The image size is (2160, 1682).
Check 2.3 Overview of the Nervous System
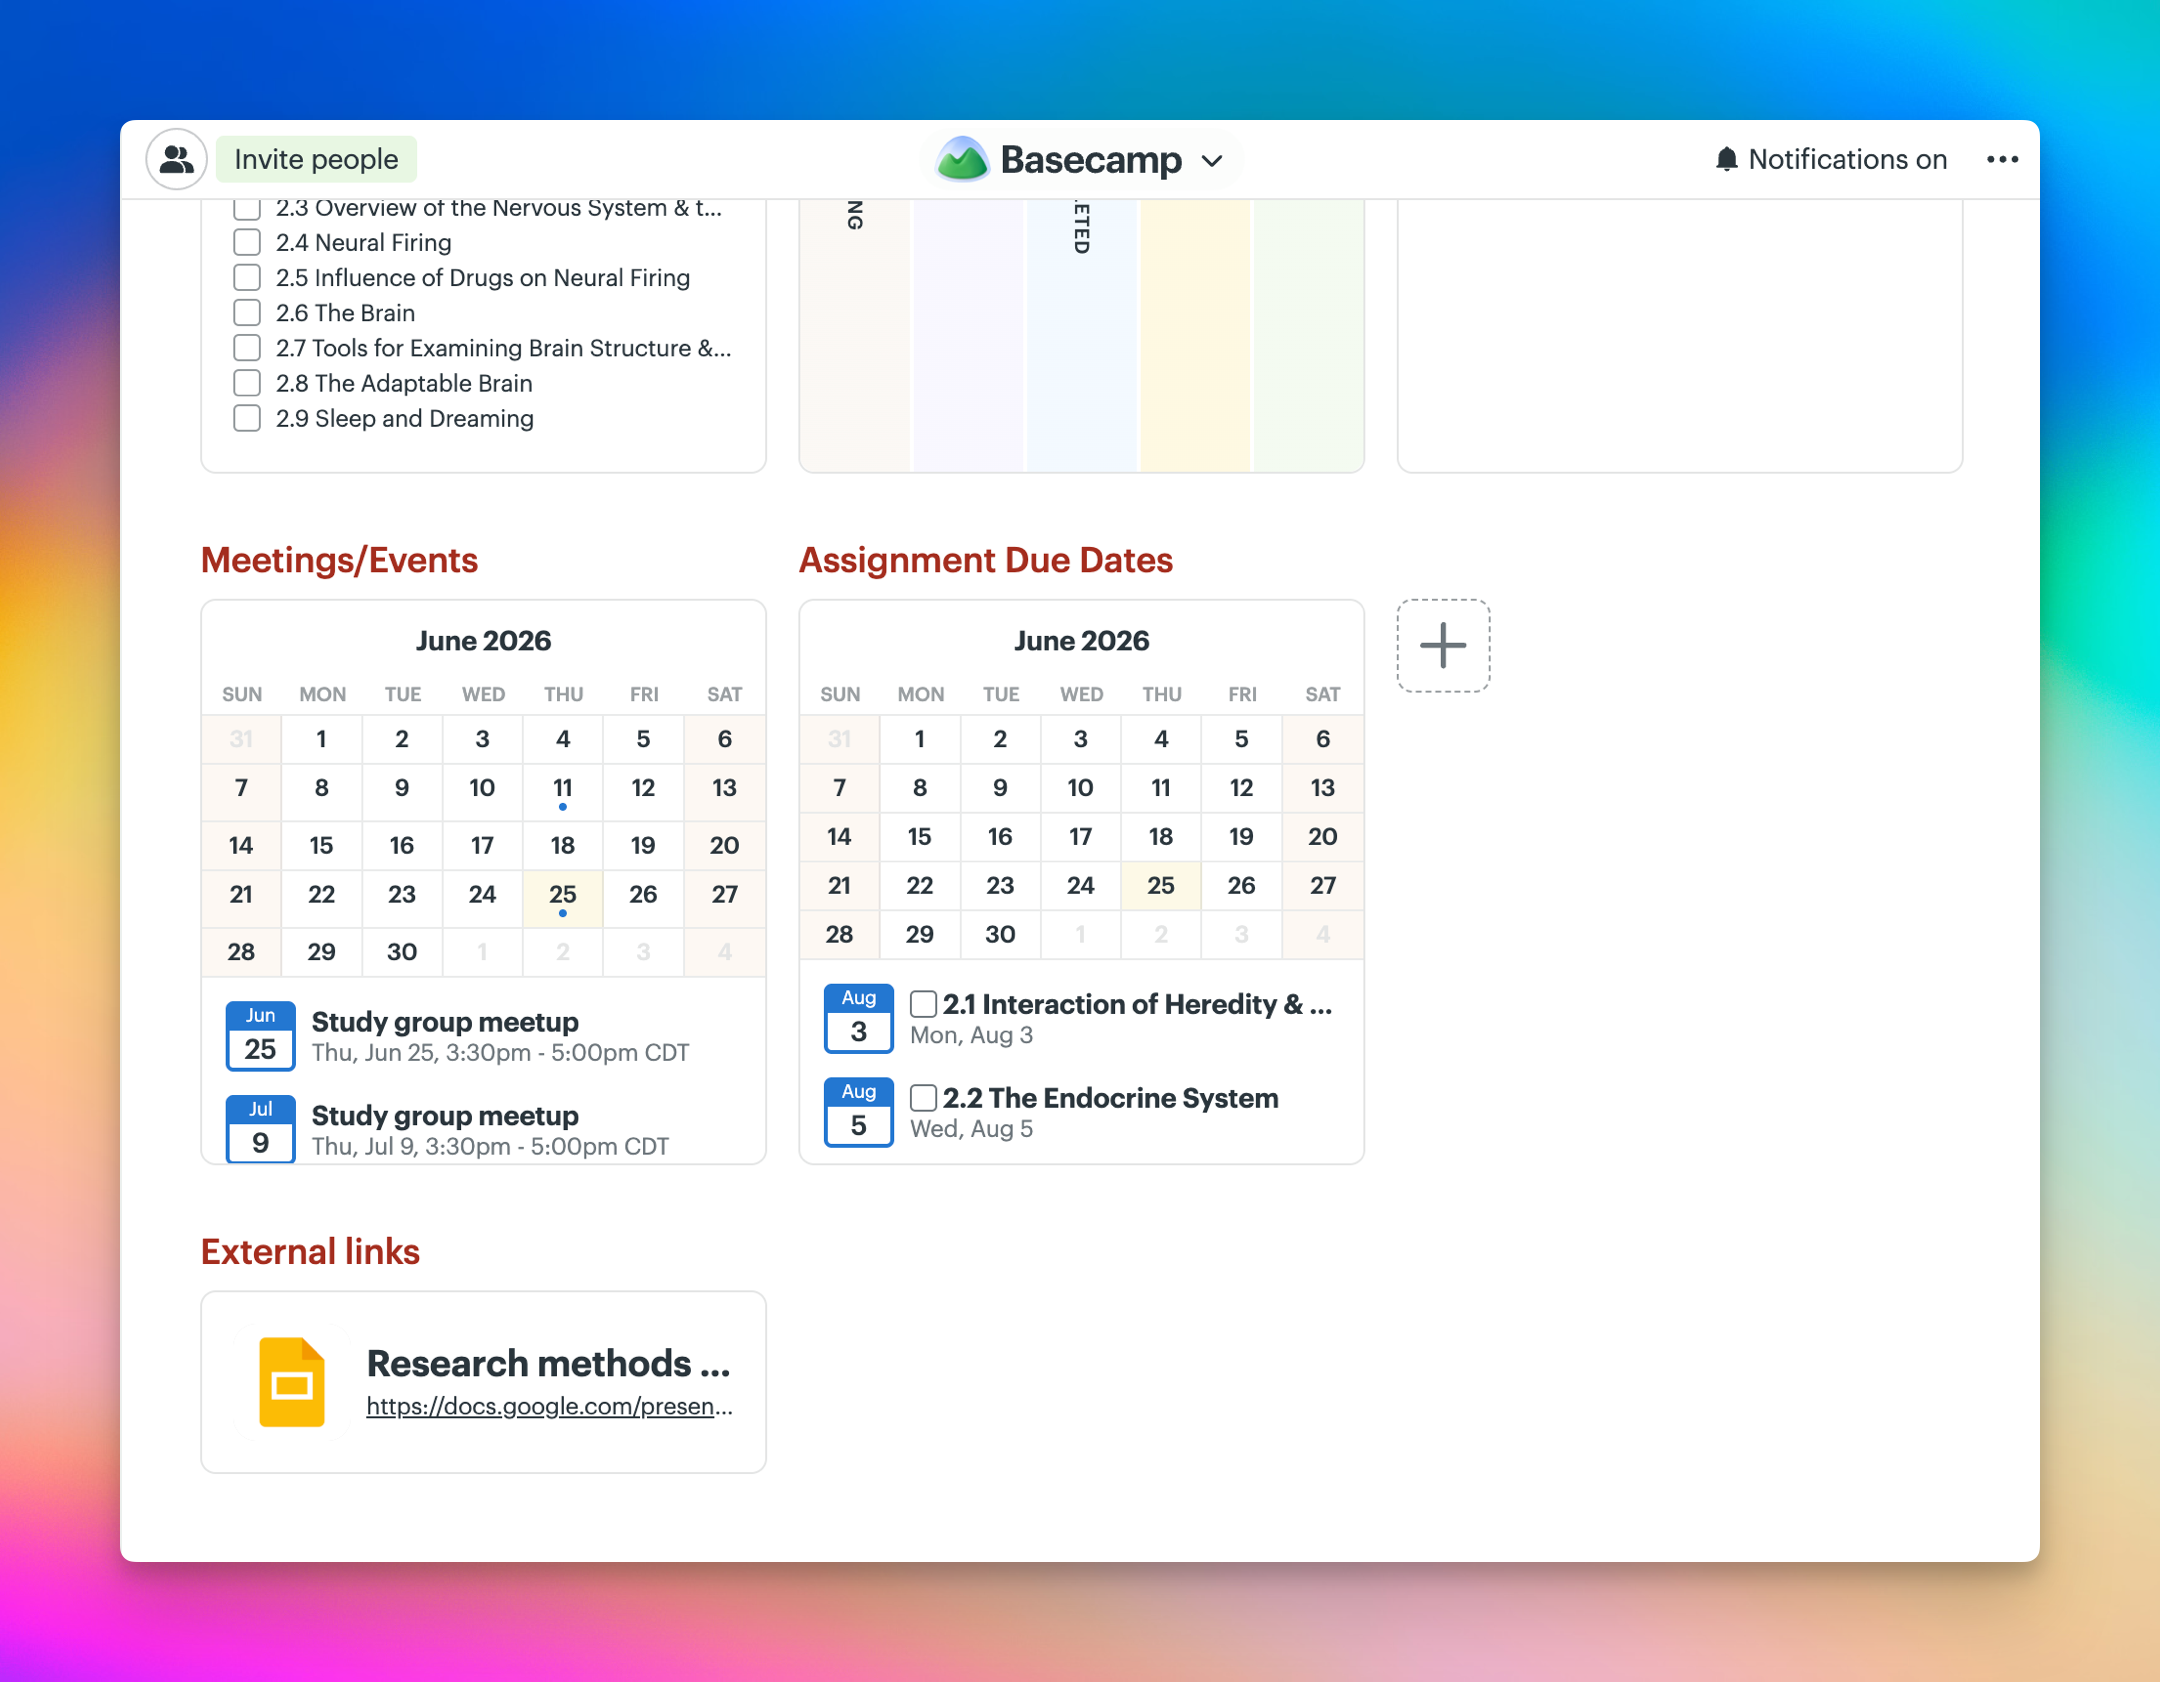click(x=247, y=208)
